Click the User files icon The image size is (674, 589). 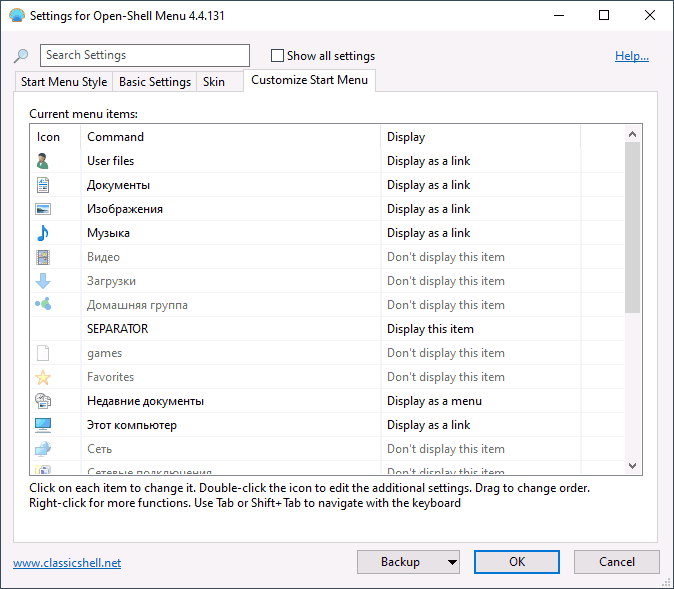point(43,161)
